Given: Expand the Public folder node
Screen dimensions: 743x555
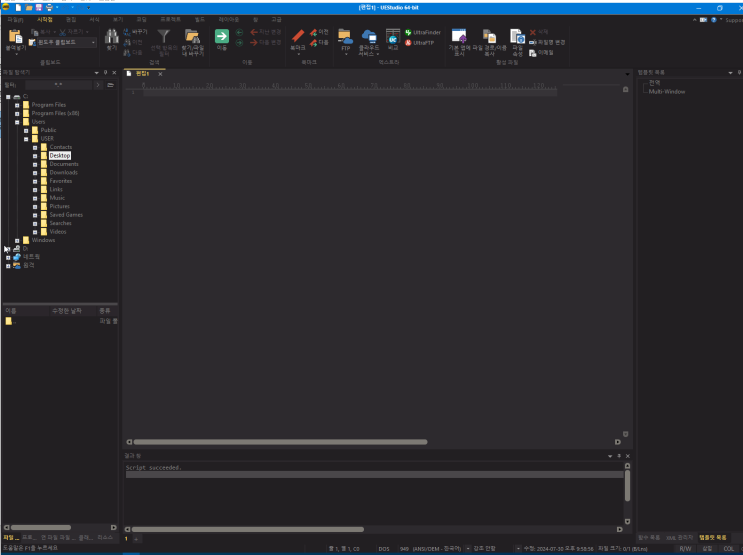Looking at the screenshot, I should point(26,130).
